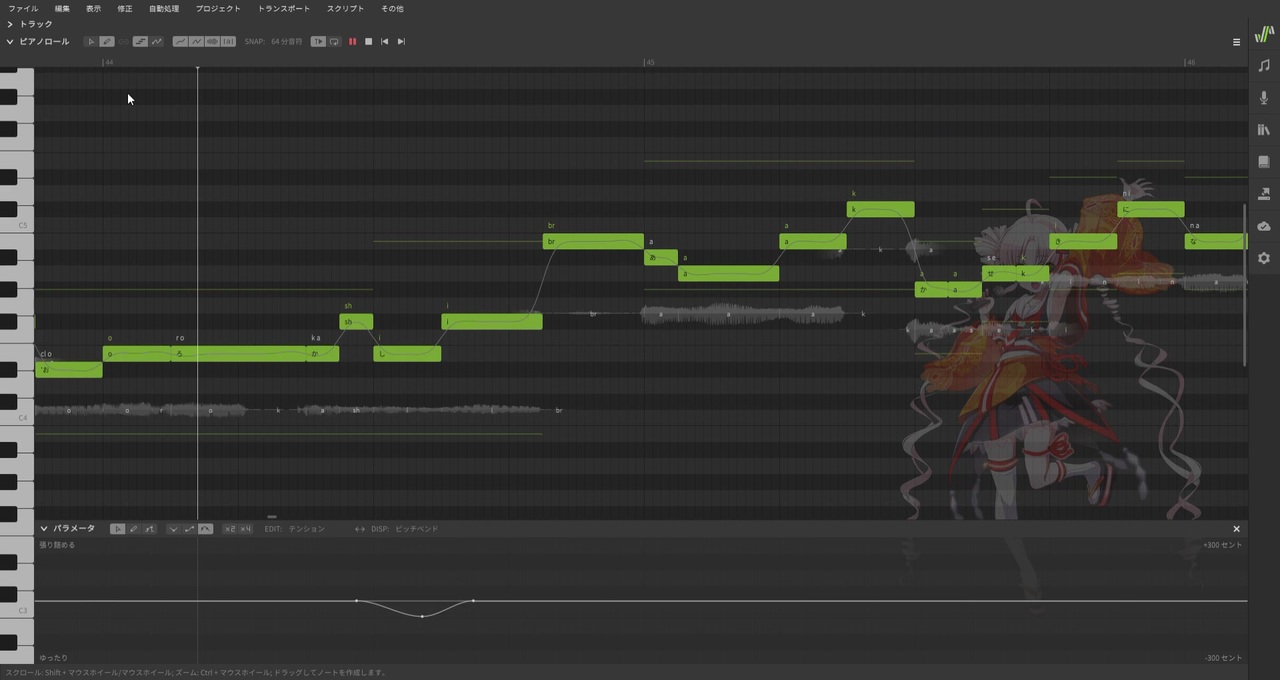Click the x4 zoom button in parameters
This screenshot has height=680, width=1280.
point(245,529)
